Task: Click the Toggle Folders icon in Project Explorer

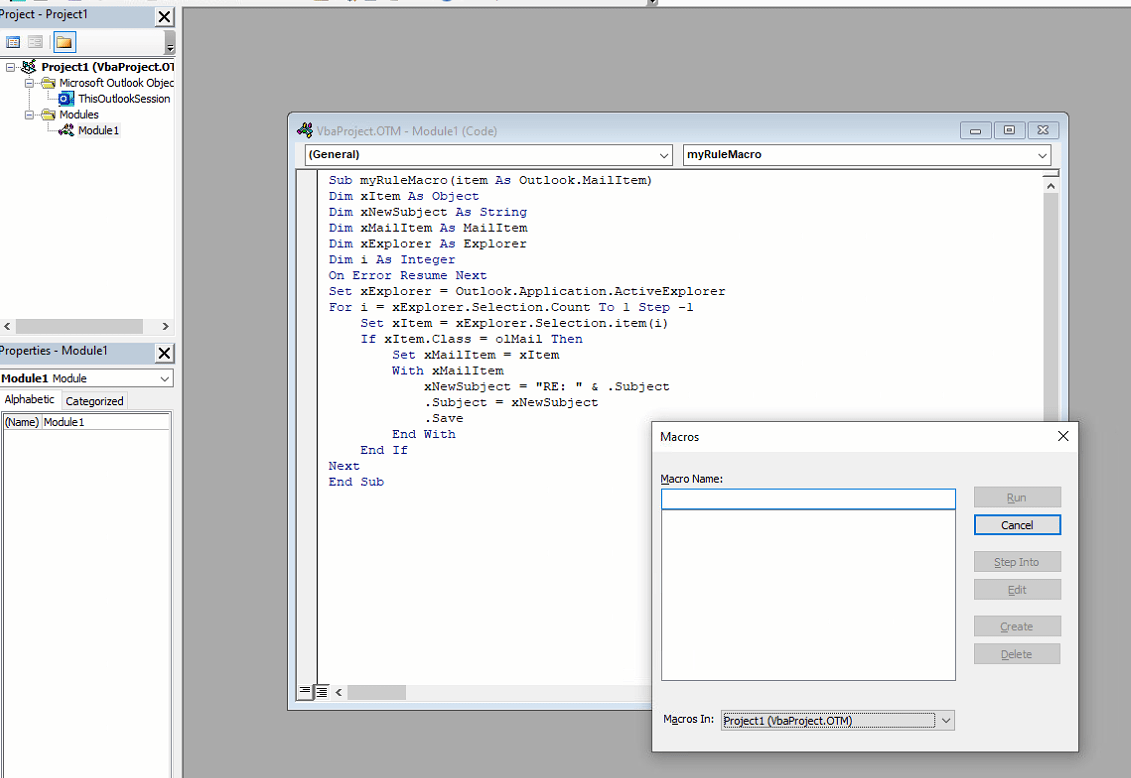Action: [x=63, y=41]
